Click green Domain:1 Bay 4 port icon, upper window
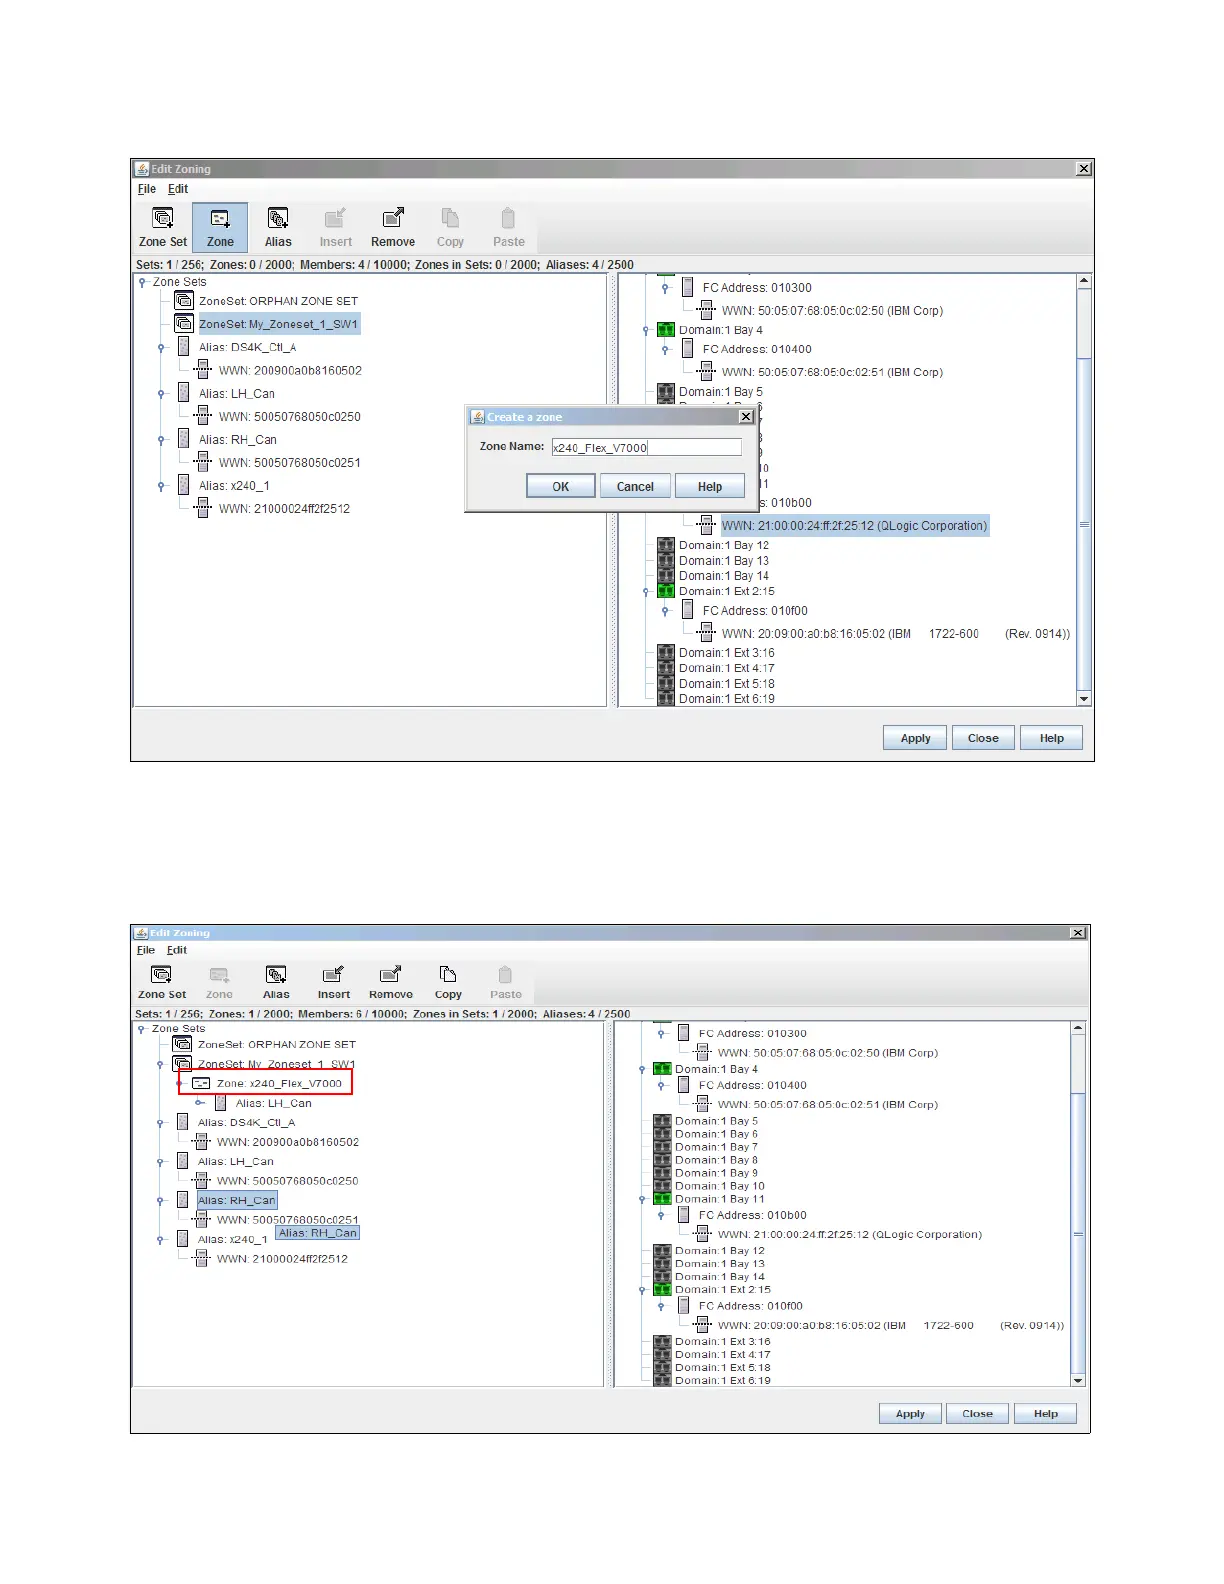1224x1584 pixels. click(666, 329)
